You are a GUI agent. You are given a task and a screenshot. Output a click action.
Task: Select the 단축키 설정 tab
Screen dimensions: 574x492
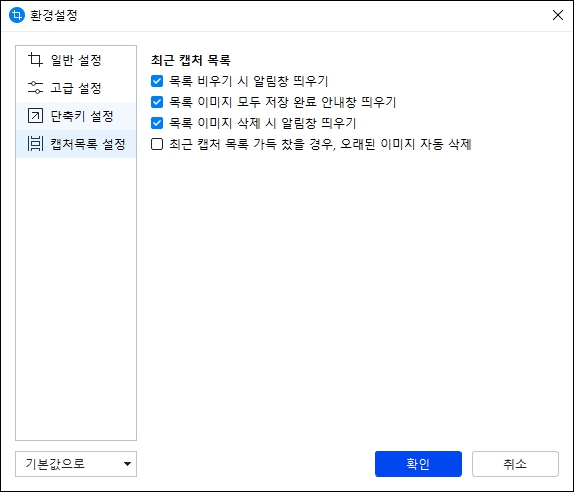pos(76,116)
